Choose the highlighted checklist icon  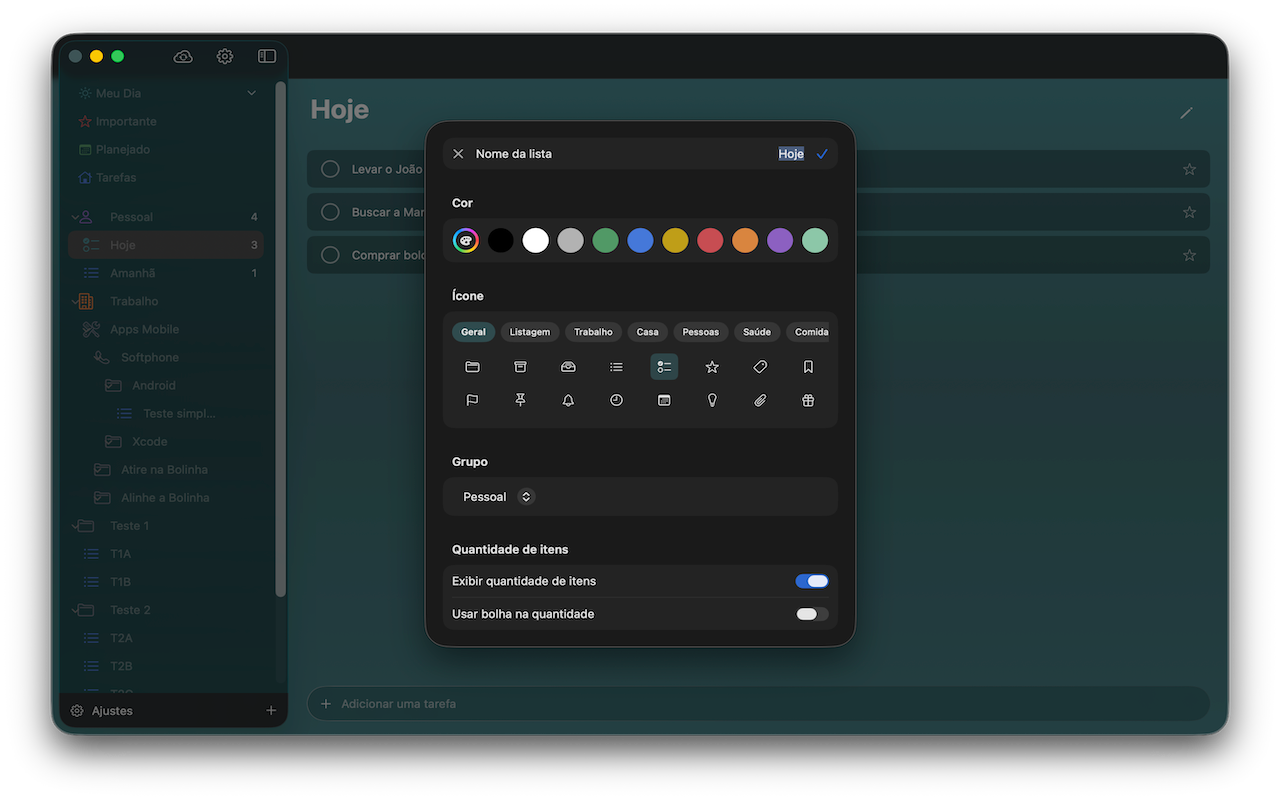click(x=664, y=367)
